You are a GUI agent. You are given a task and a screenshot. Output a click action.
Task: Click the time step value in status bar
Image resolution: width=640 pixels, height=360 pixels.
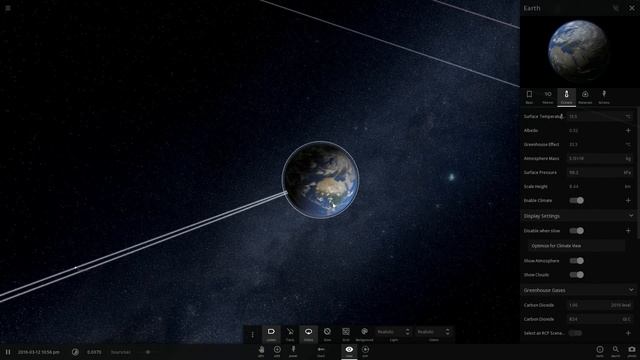[x=94, y=352]
